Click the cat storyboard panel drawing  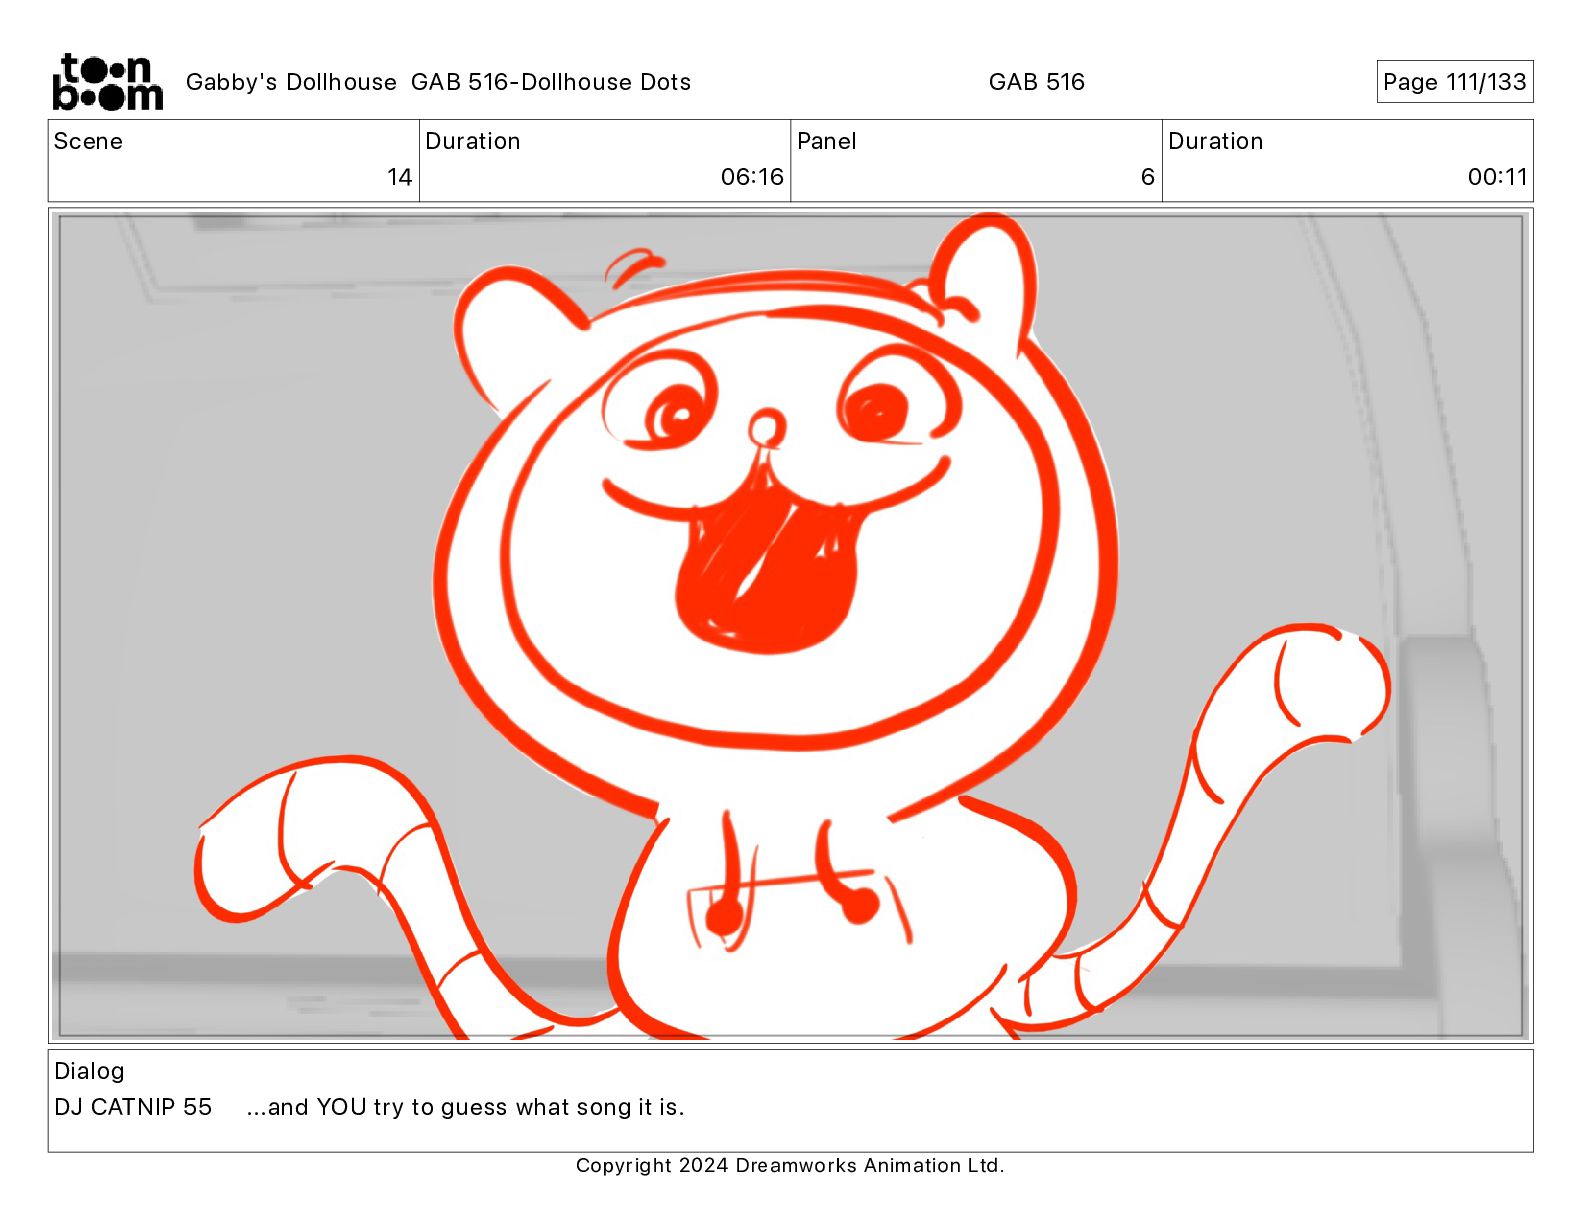click(790, 626)
